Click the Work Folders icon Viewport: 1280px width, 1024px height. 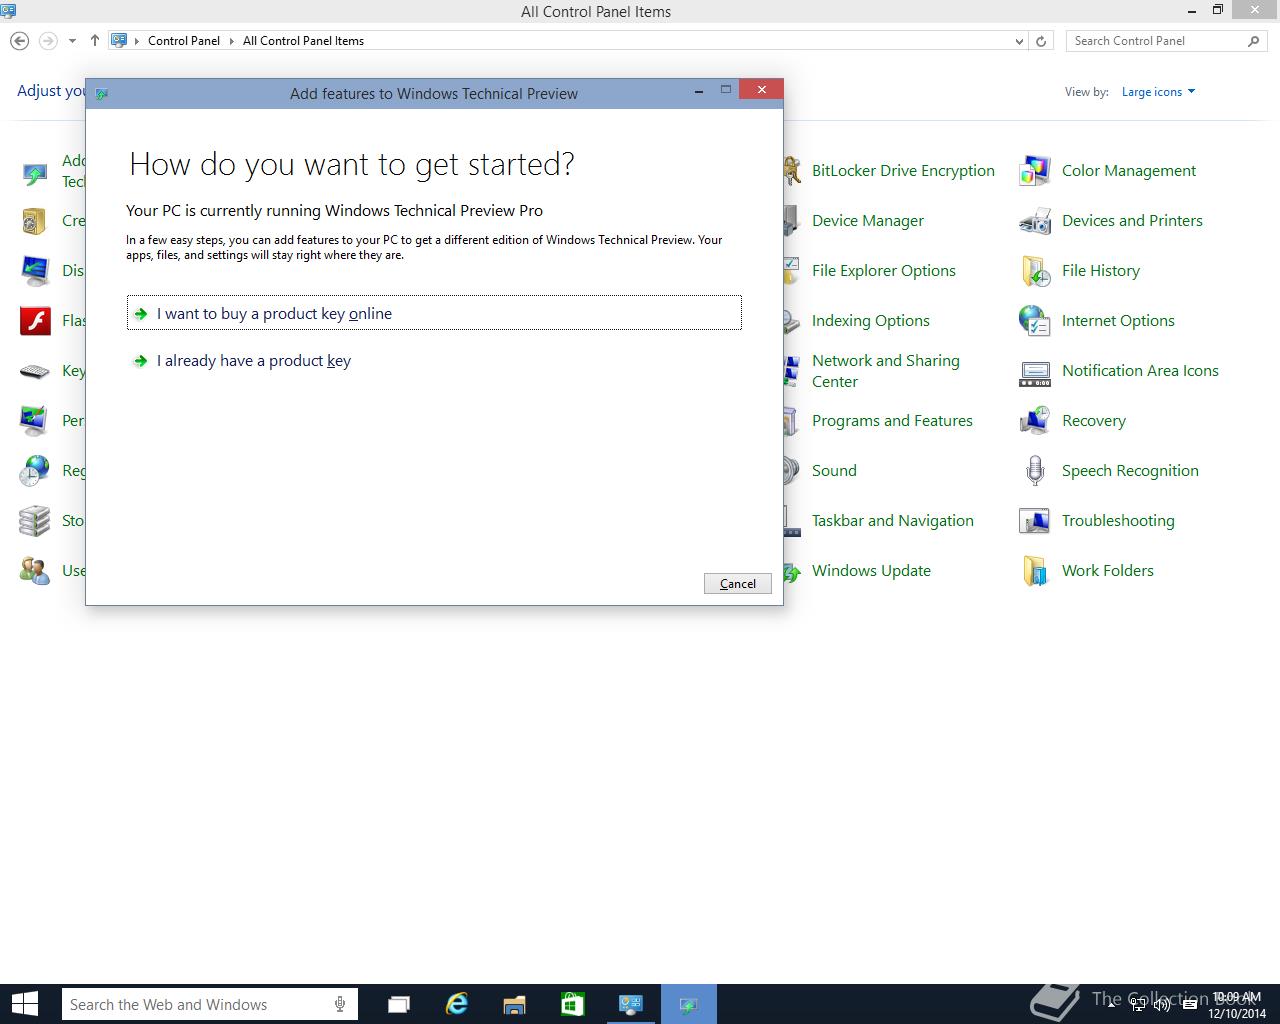1034,571
